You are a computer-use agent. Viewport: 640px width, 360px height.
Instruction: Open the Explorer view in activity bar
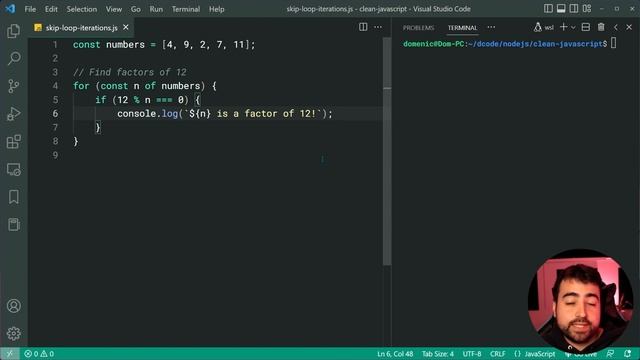(x=13, y=31)
